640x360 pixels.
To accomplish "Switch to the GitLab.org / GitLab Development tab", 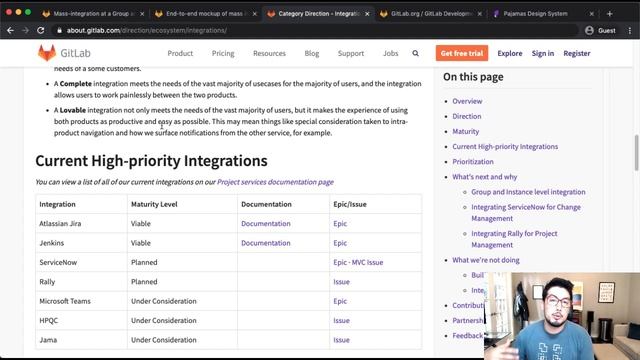I will point(431,13).
